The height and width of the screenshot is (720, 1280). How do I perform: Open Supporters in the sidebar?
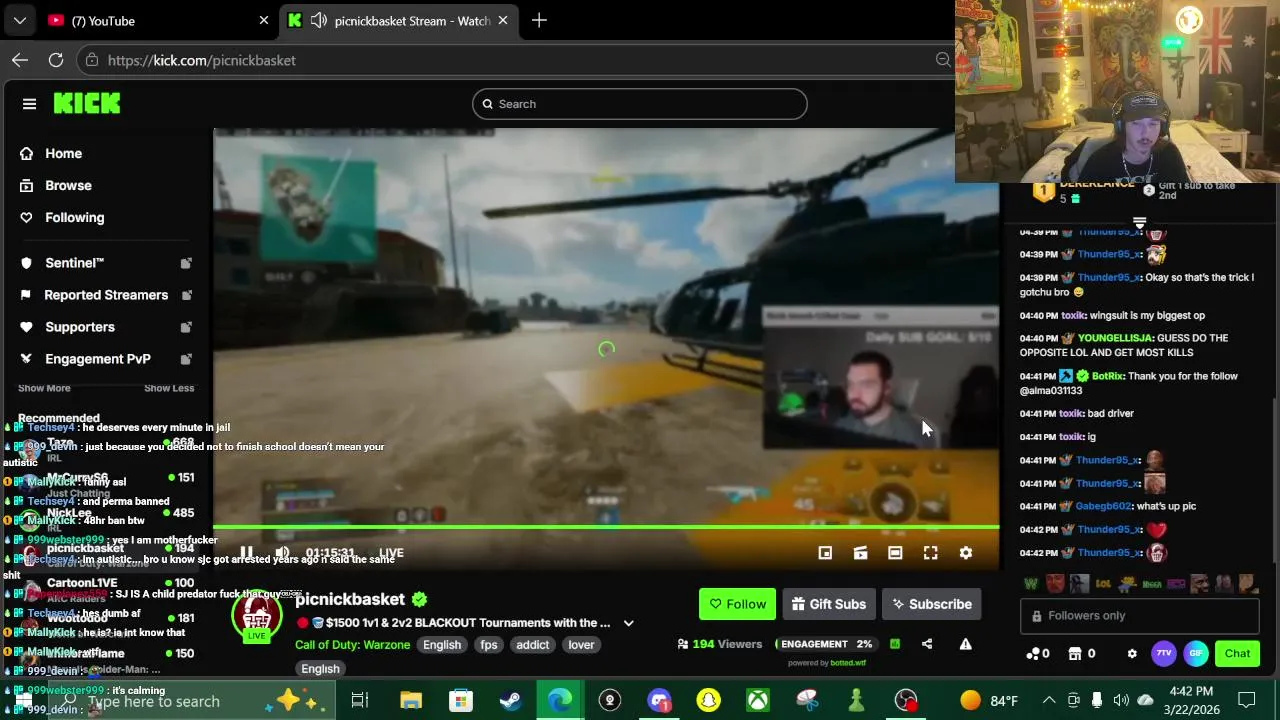[79, 327]
